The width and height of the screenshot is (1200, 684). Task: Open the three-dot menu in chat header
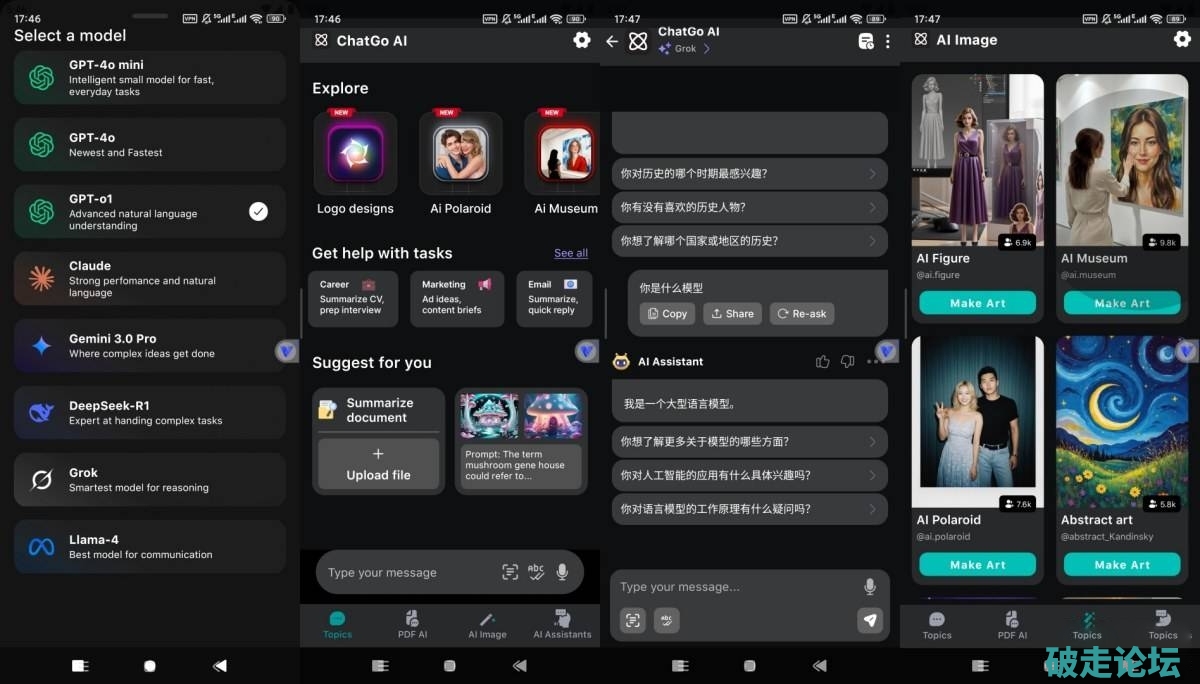(x=888, y=41)
